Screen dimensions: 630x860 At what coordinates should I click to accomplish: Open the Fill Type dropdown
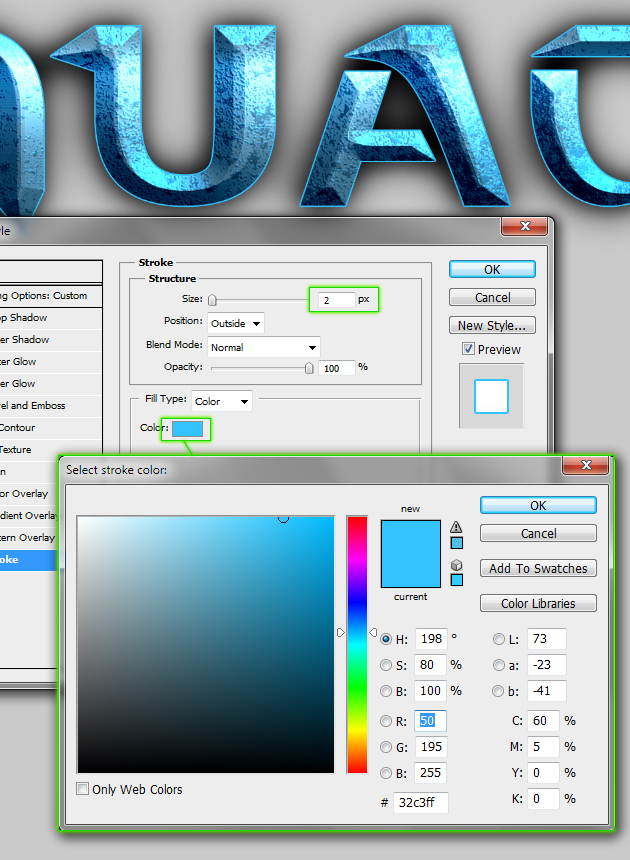(222, 401)
